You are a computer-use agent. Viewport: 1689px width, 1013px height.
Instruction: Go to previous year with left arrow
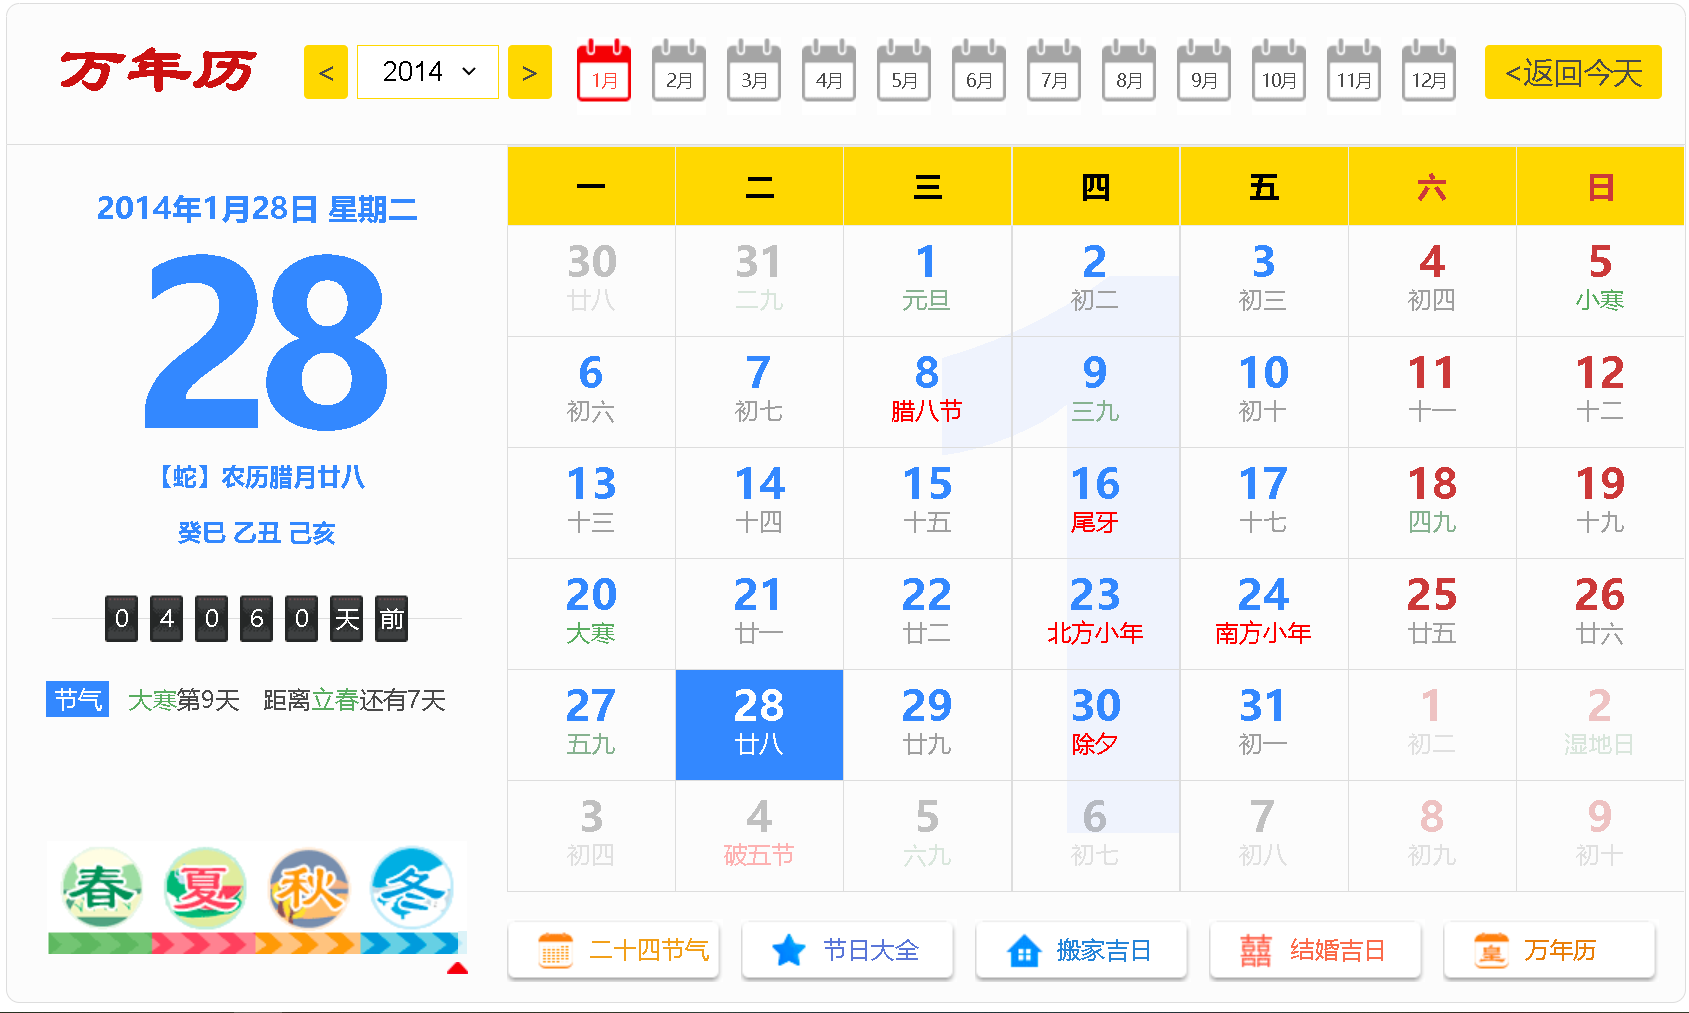326,72
